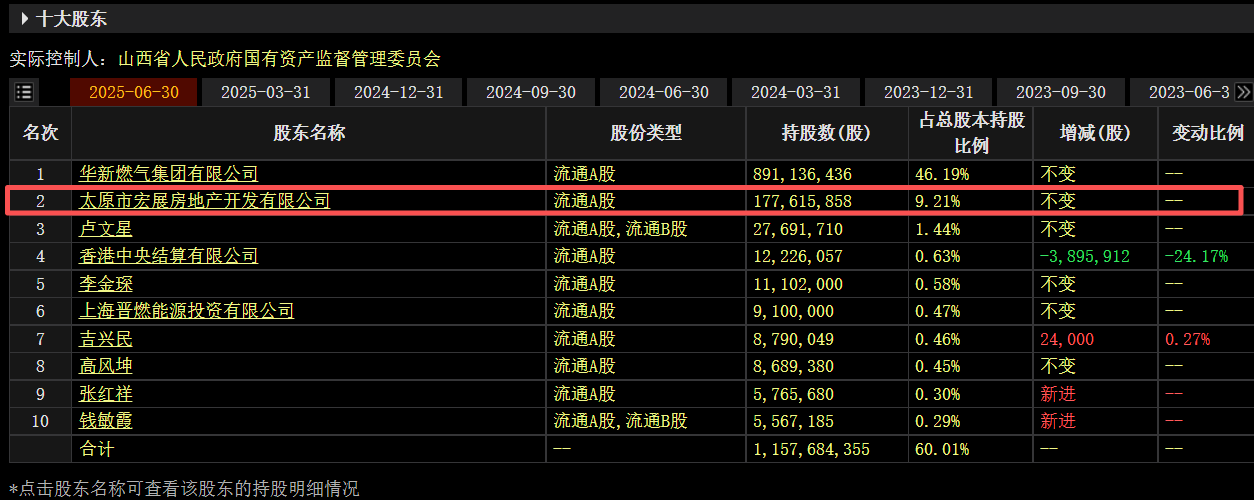Click the 名次 column header
1254x500 pixels.
pyautogui.click(x=41, y=132)
